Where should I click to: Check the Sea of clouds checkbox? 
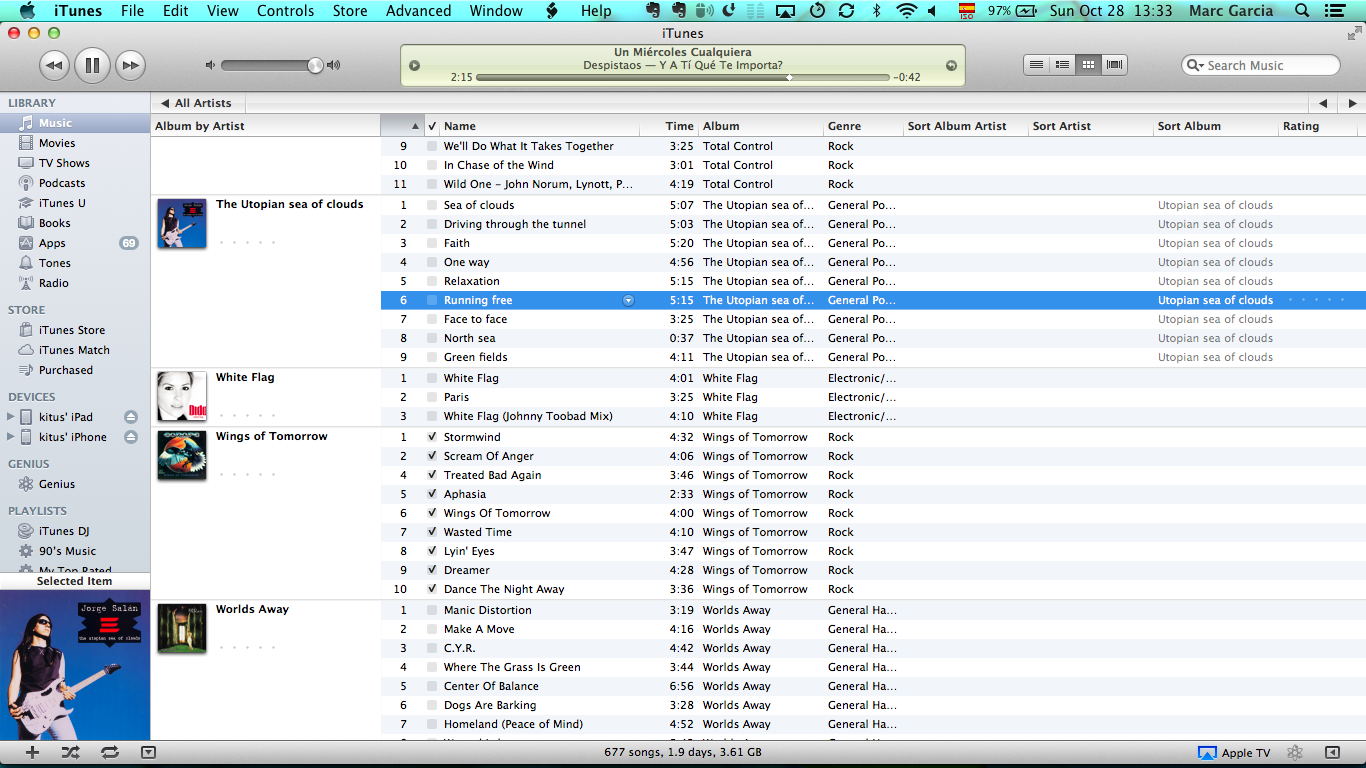pos(432,205)
